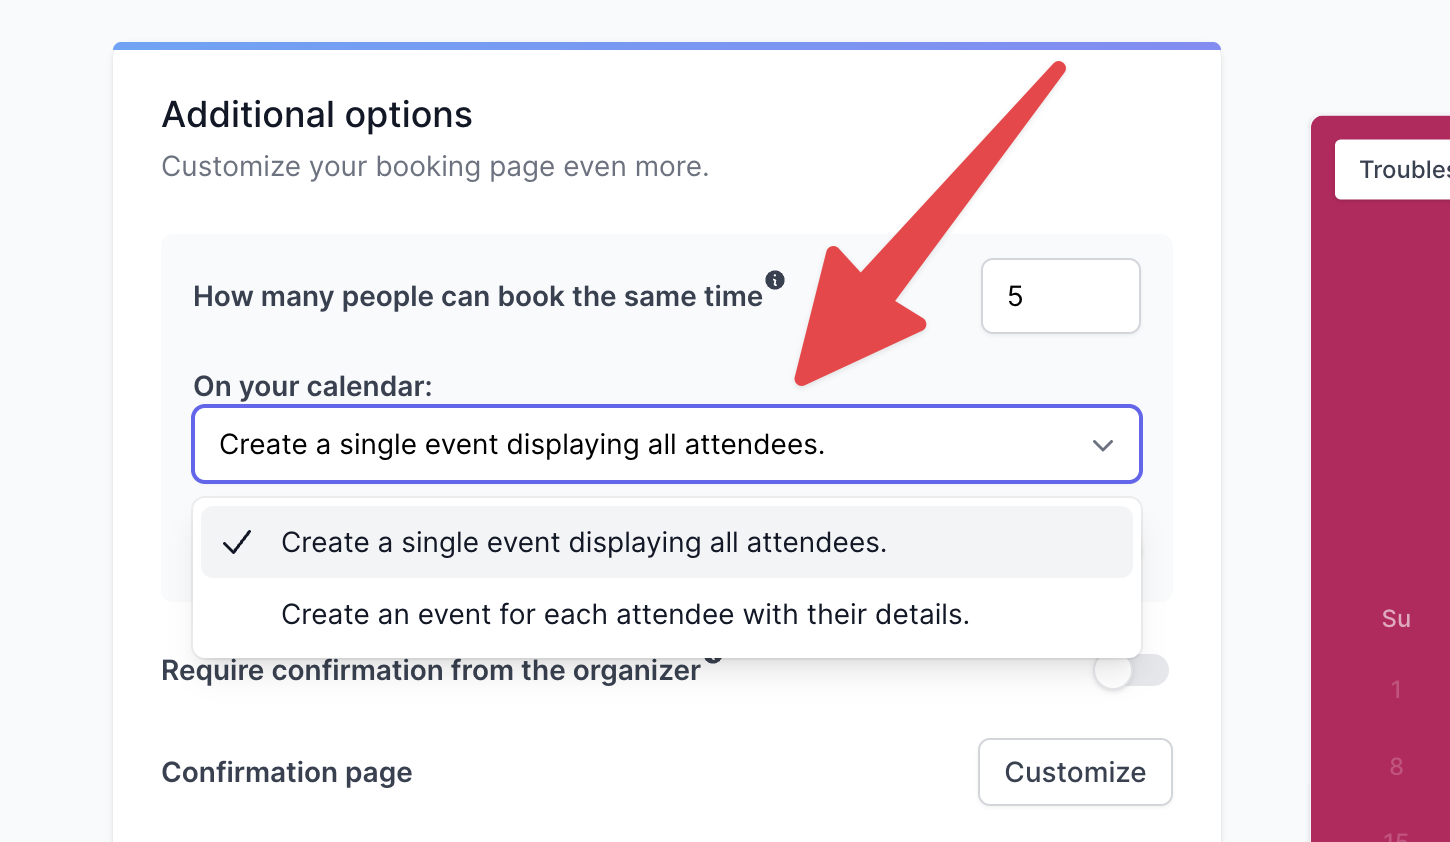Image resolution: width=1450 pixels, height=842 pixels.
Task: Click the 'How many people can book' label
Action: [478, 297]
